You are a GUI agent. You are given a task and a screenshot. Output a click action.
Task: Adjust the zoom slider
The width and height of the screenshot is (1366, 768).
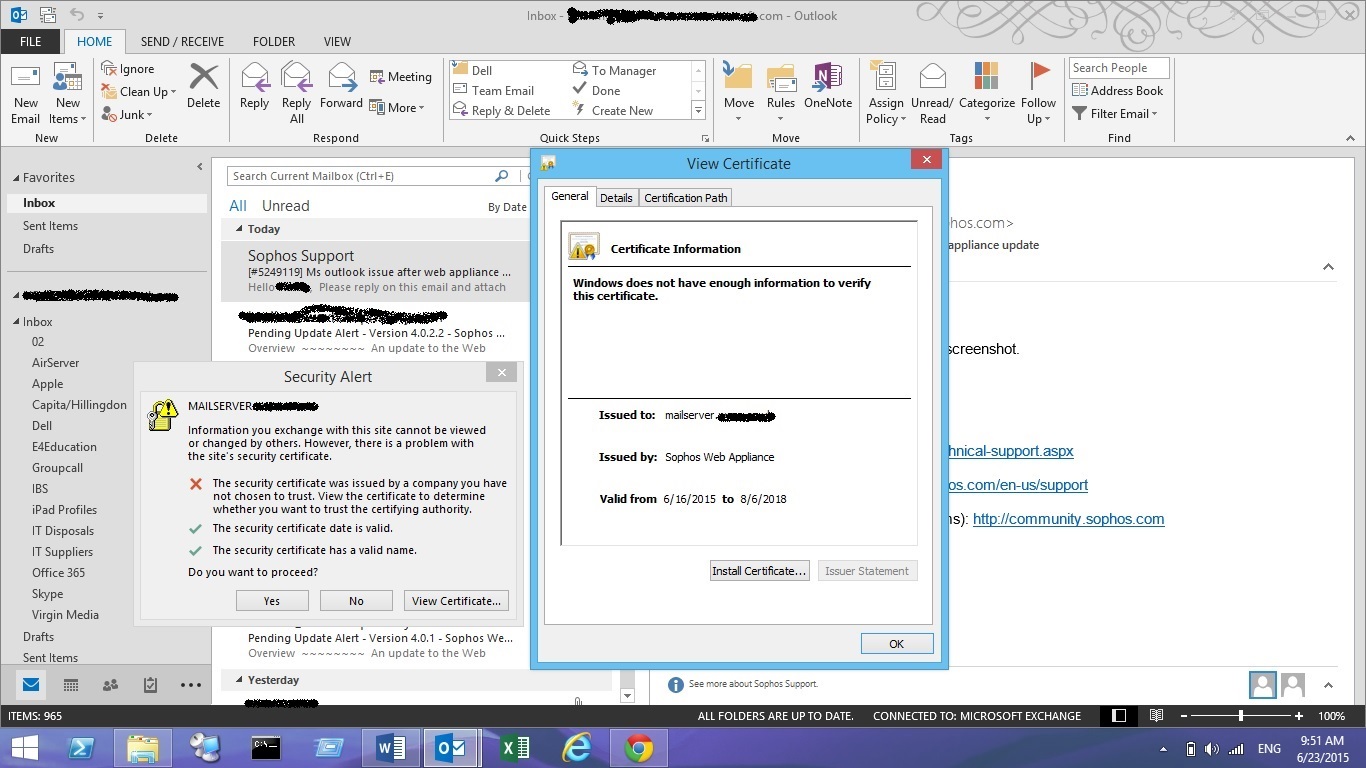tap(1240, 716)
